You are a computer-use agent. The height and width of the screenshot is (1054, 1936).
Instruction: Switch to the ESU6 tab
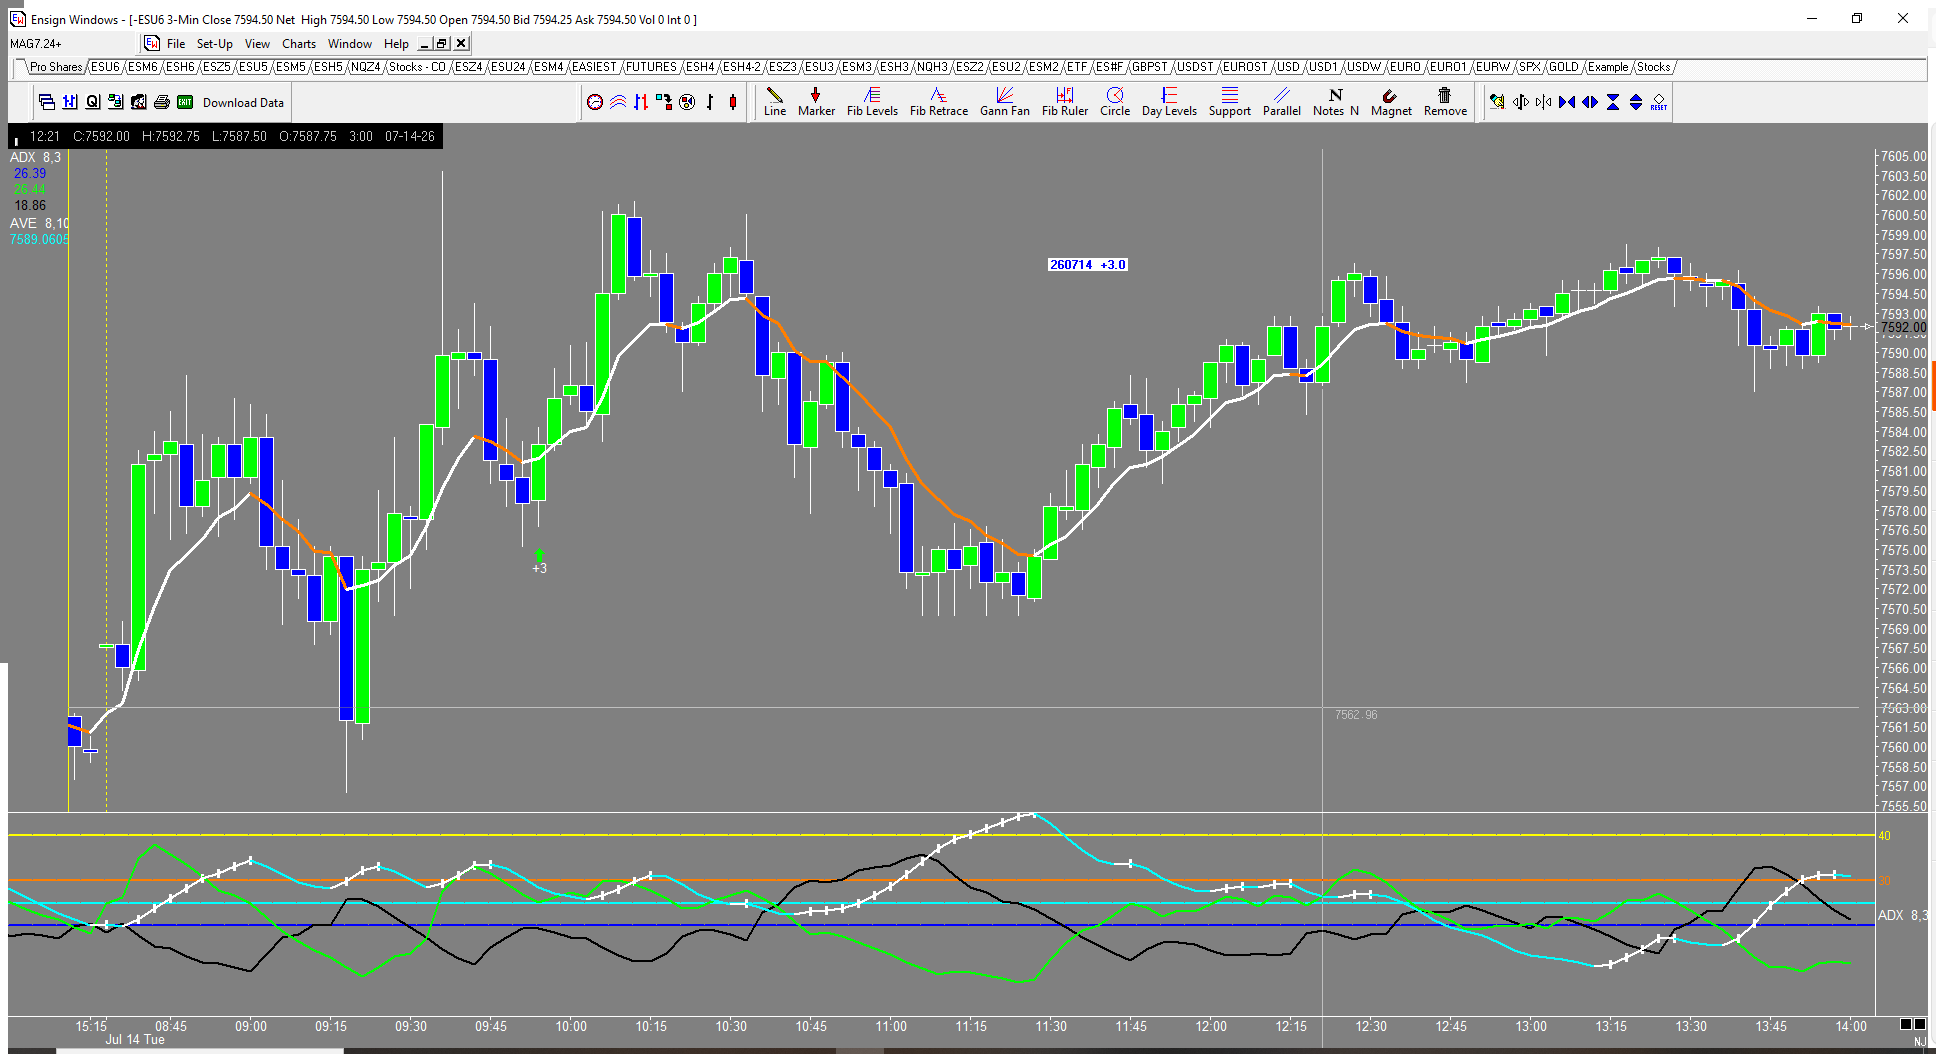[x=105, y=67]
